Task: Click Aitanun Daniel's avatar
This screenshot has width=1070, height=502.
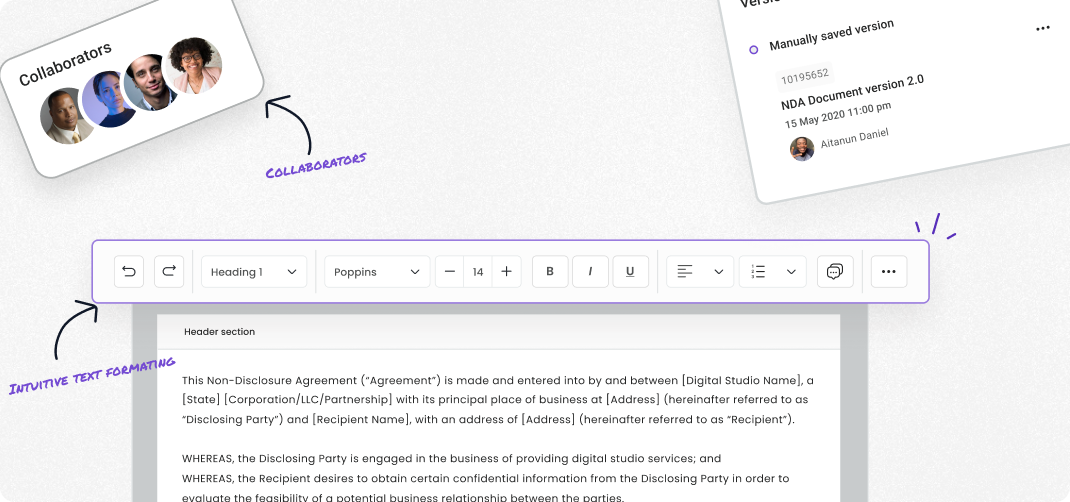Action: 802,149
